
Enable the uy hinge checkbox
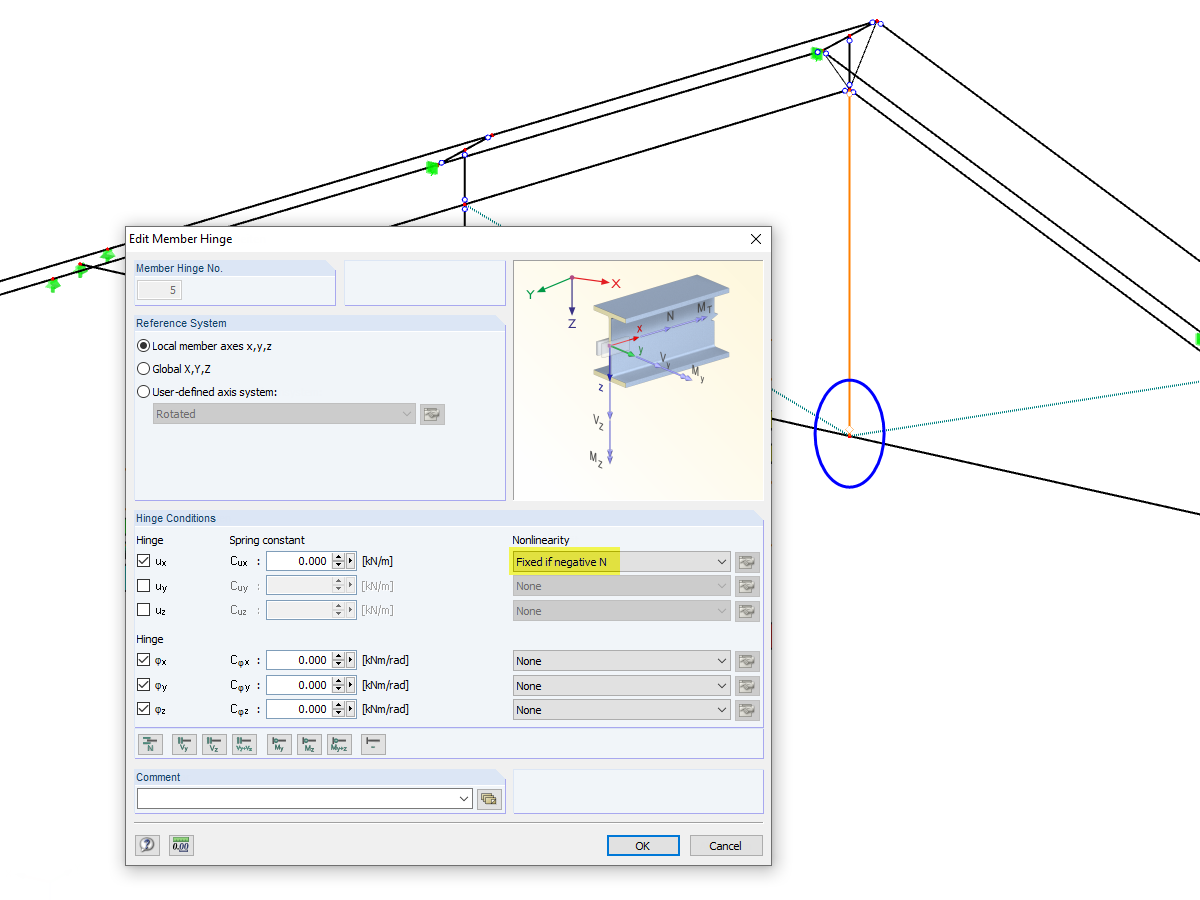click(143, 586)
